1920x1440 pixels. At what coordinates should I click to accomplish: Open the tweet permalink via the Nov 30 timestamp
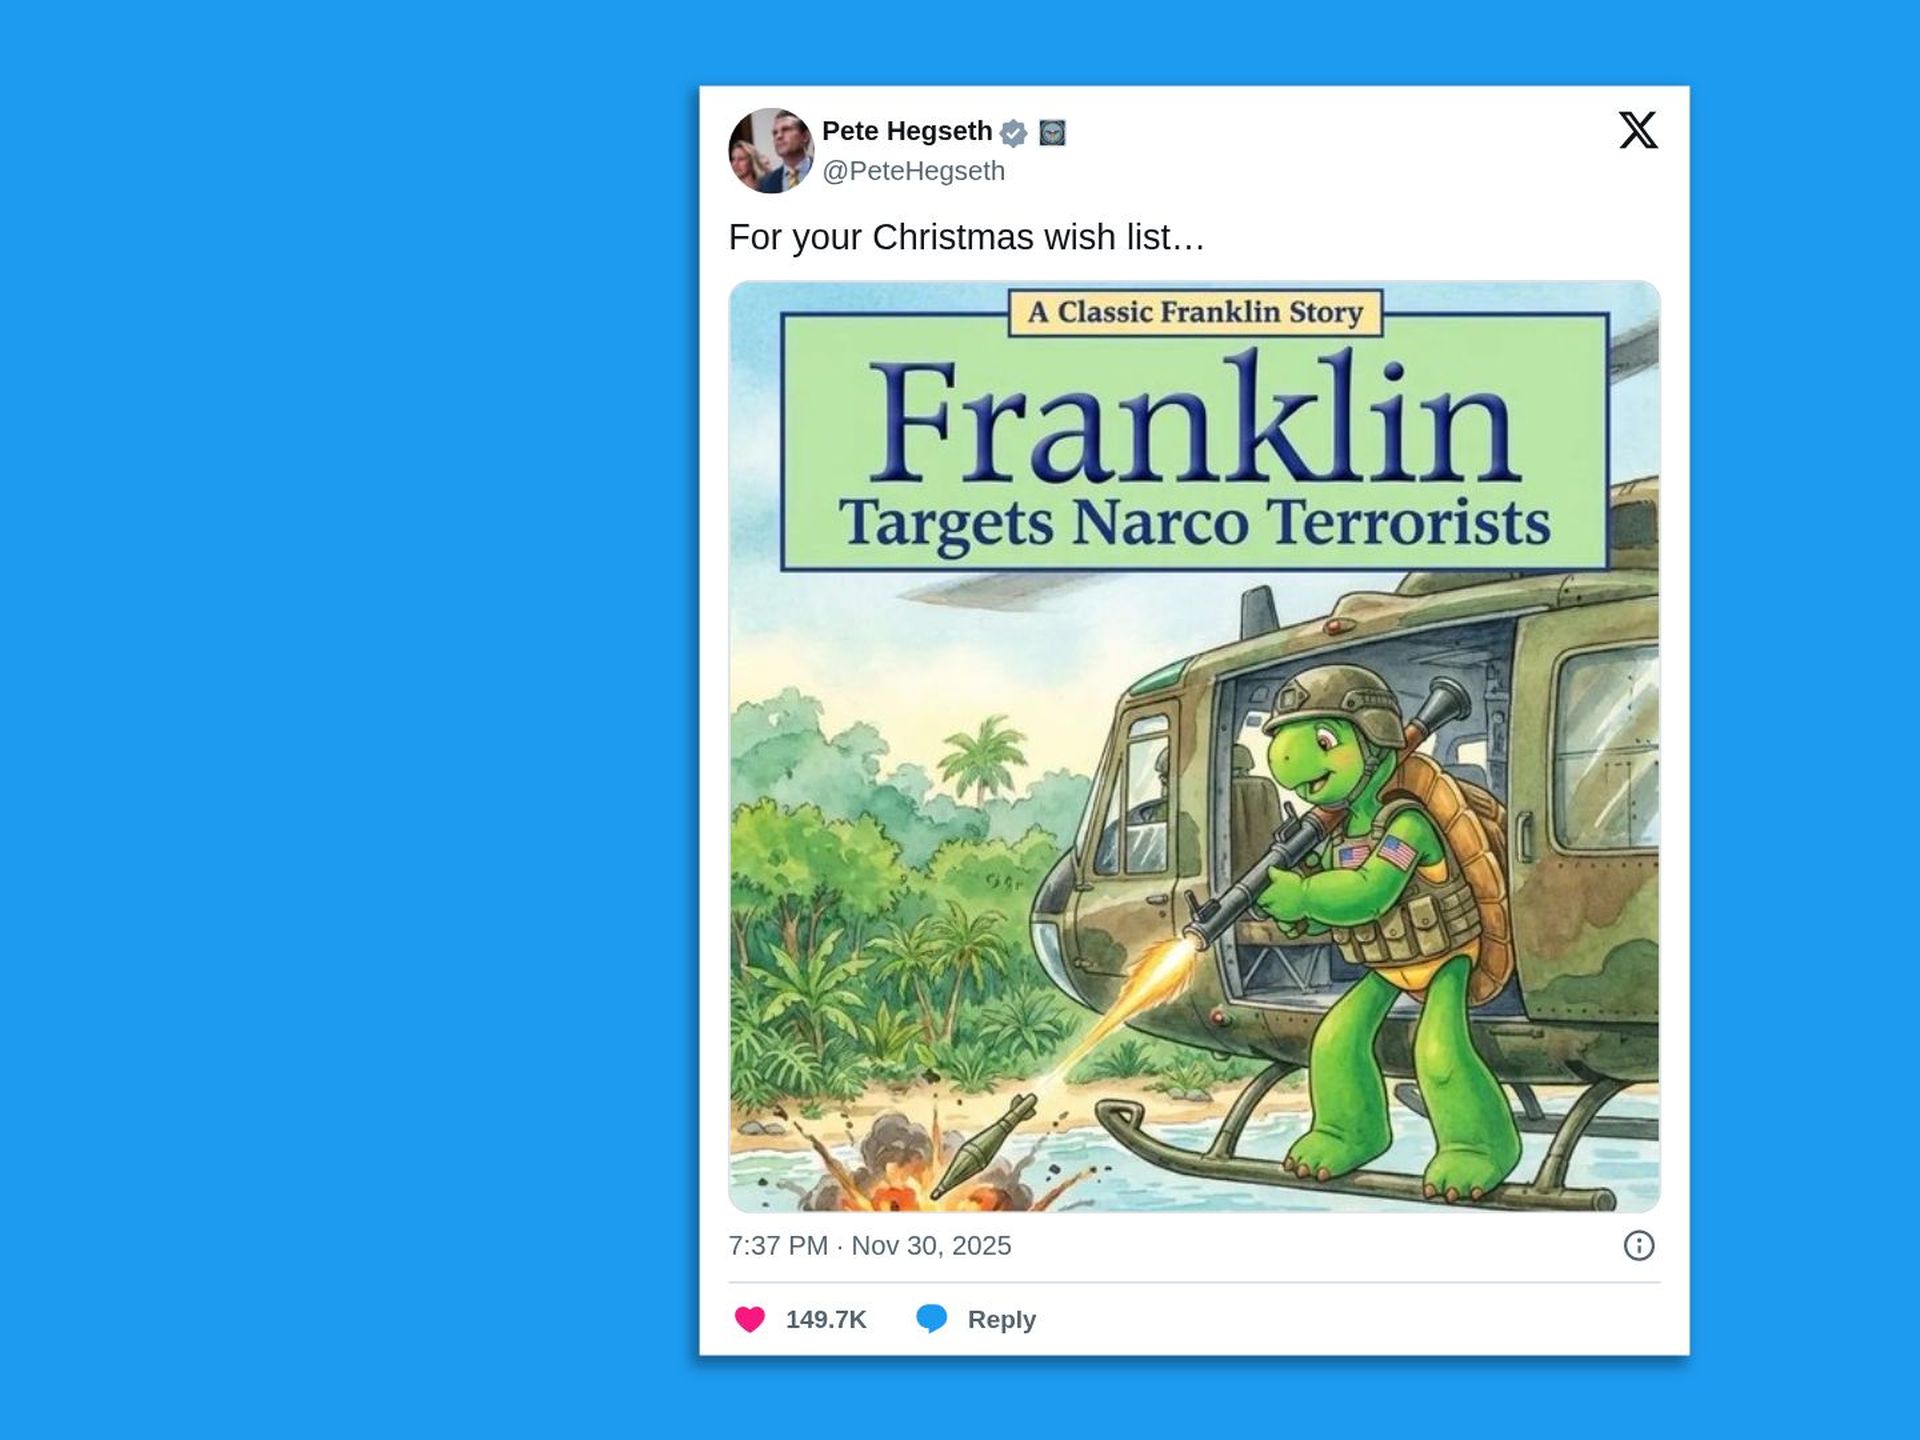pyautogui.click(x=930, y=1245)
